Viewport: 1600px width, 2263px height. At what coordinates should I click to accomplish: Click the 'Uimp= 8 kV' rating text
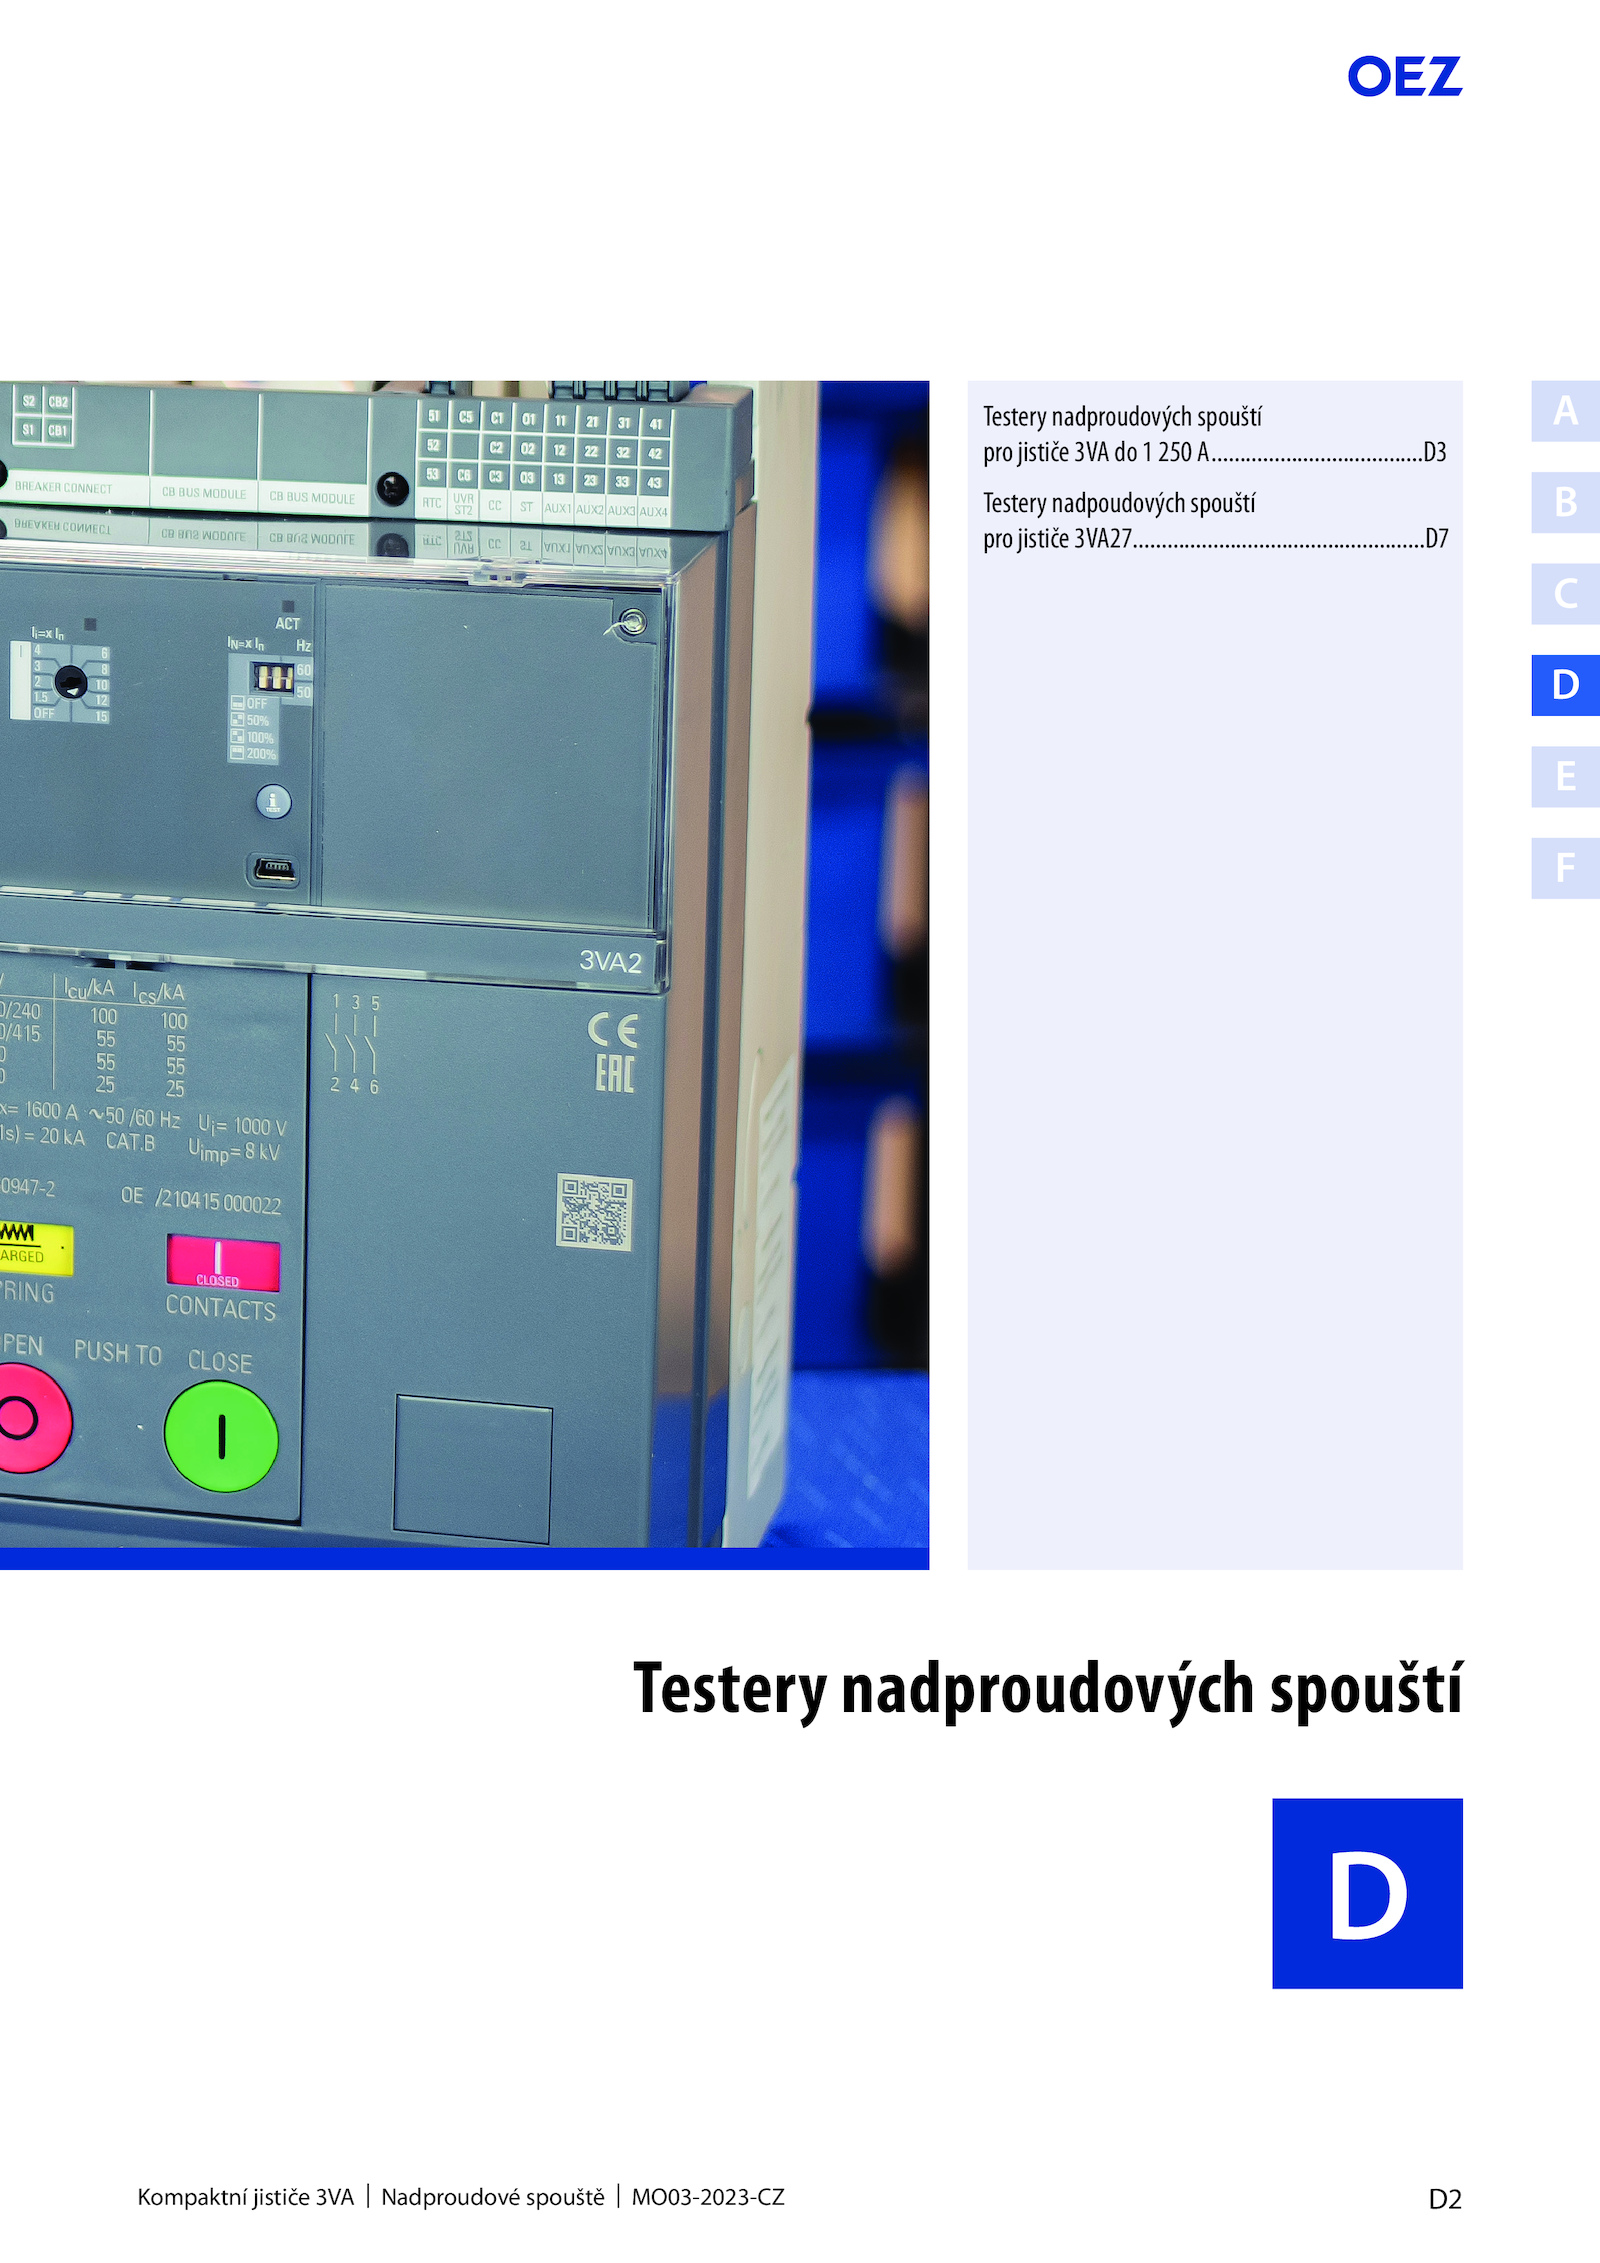[x=234, y=1152]
